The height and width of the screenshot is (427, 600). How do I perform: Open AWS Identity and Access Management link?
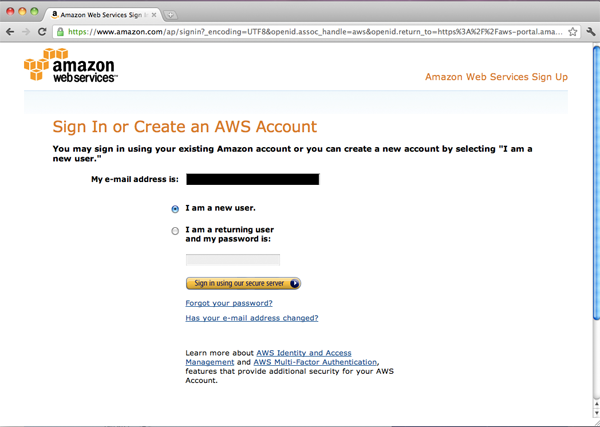304,353
